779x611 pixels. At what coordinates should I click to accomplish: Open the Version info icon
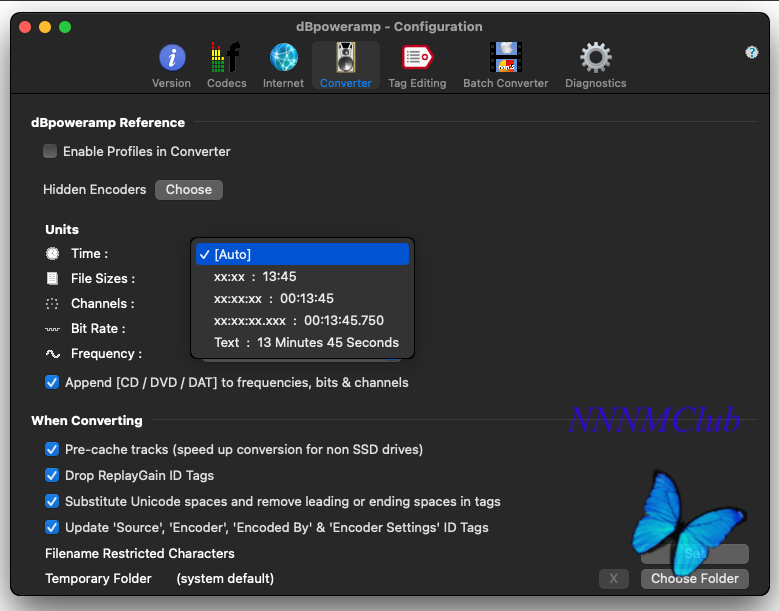point(172,58)
